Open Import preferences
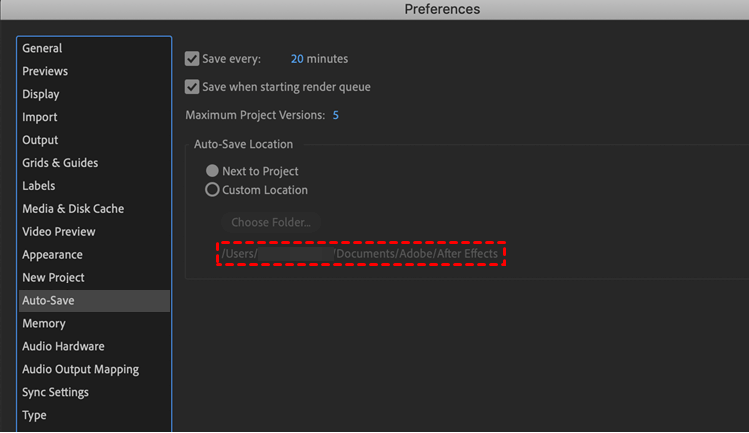Screen dimensions: 749x433 (x=40, y=117)
